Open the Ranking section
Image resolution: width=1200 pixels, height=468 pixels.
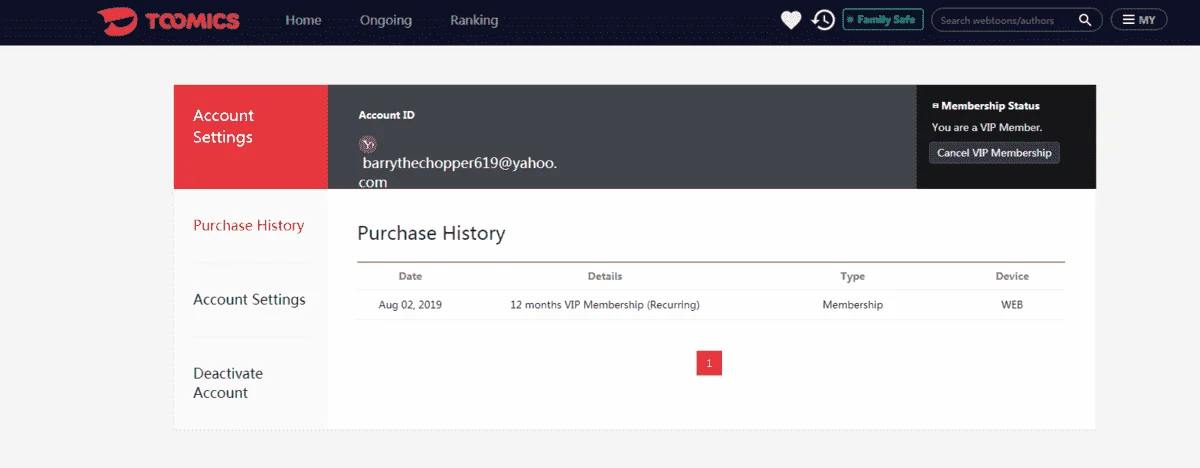(x=474, y=20)
